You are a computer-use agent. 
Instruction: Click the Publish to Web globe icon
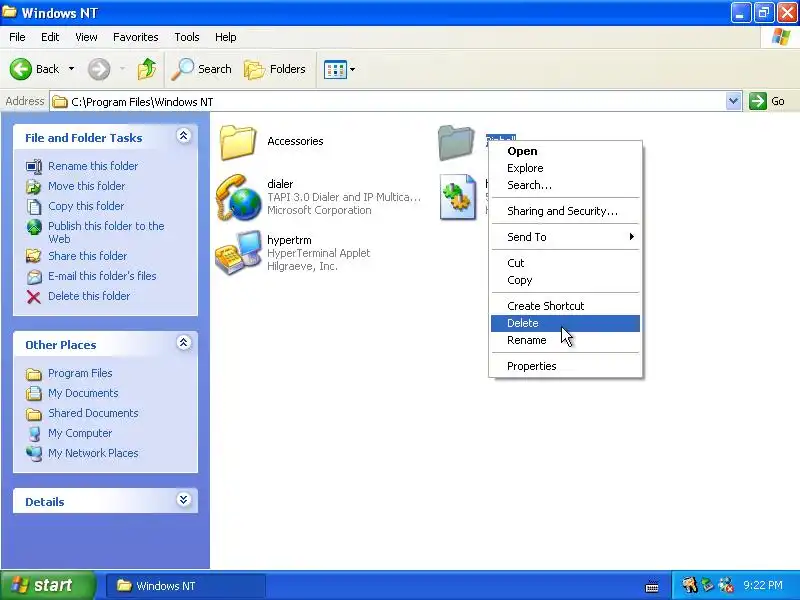(34, 227)
